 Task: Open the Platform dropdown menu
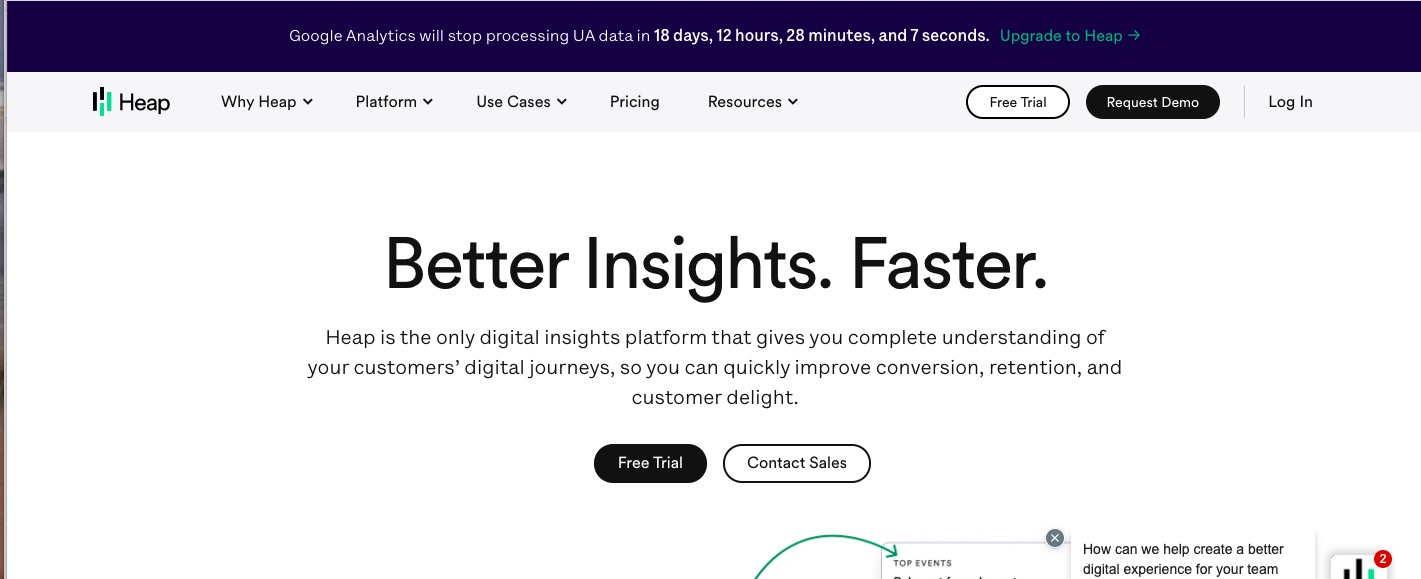tap(394, 102)
